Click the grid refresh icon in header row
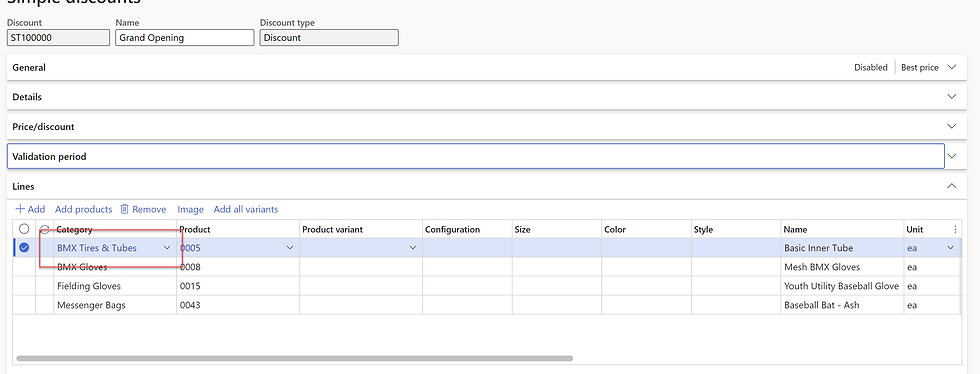This screenshot has width=980, height=374. 44,230
